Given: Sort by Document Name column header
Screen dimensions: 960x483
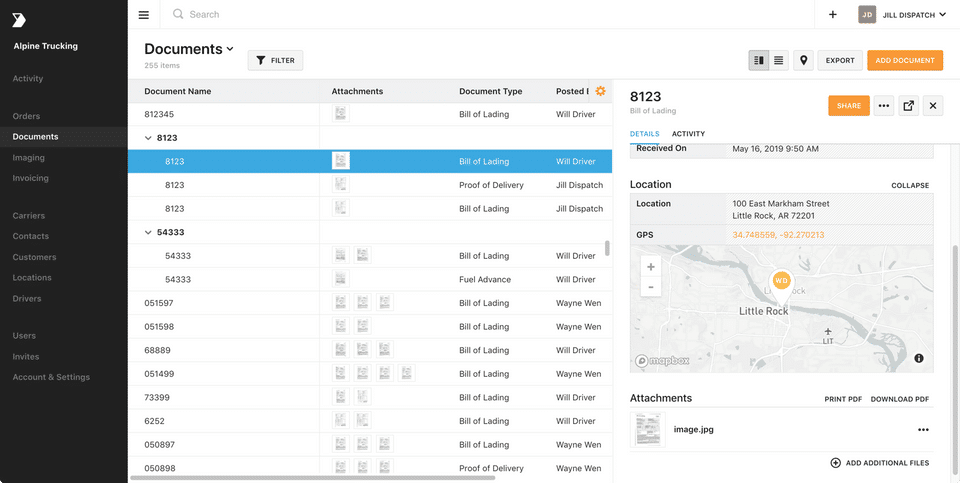Looking at the screenshot, I should (178, 91).
